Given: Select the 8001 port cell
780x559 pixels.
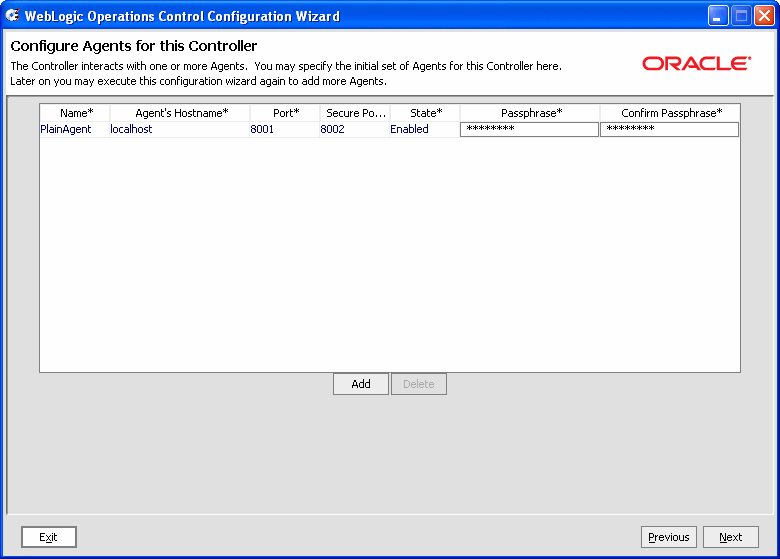Looking at the screenshot, I should (x=285, y=129).
